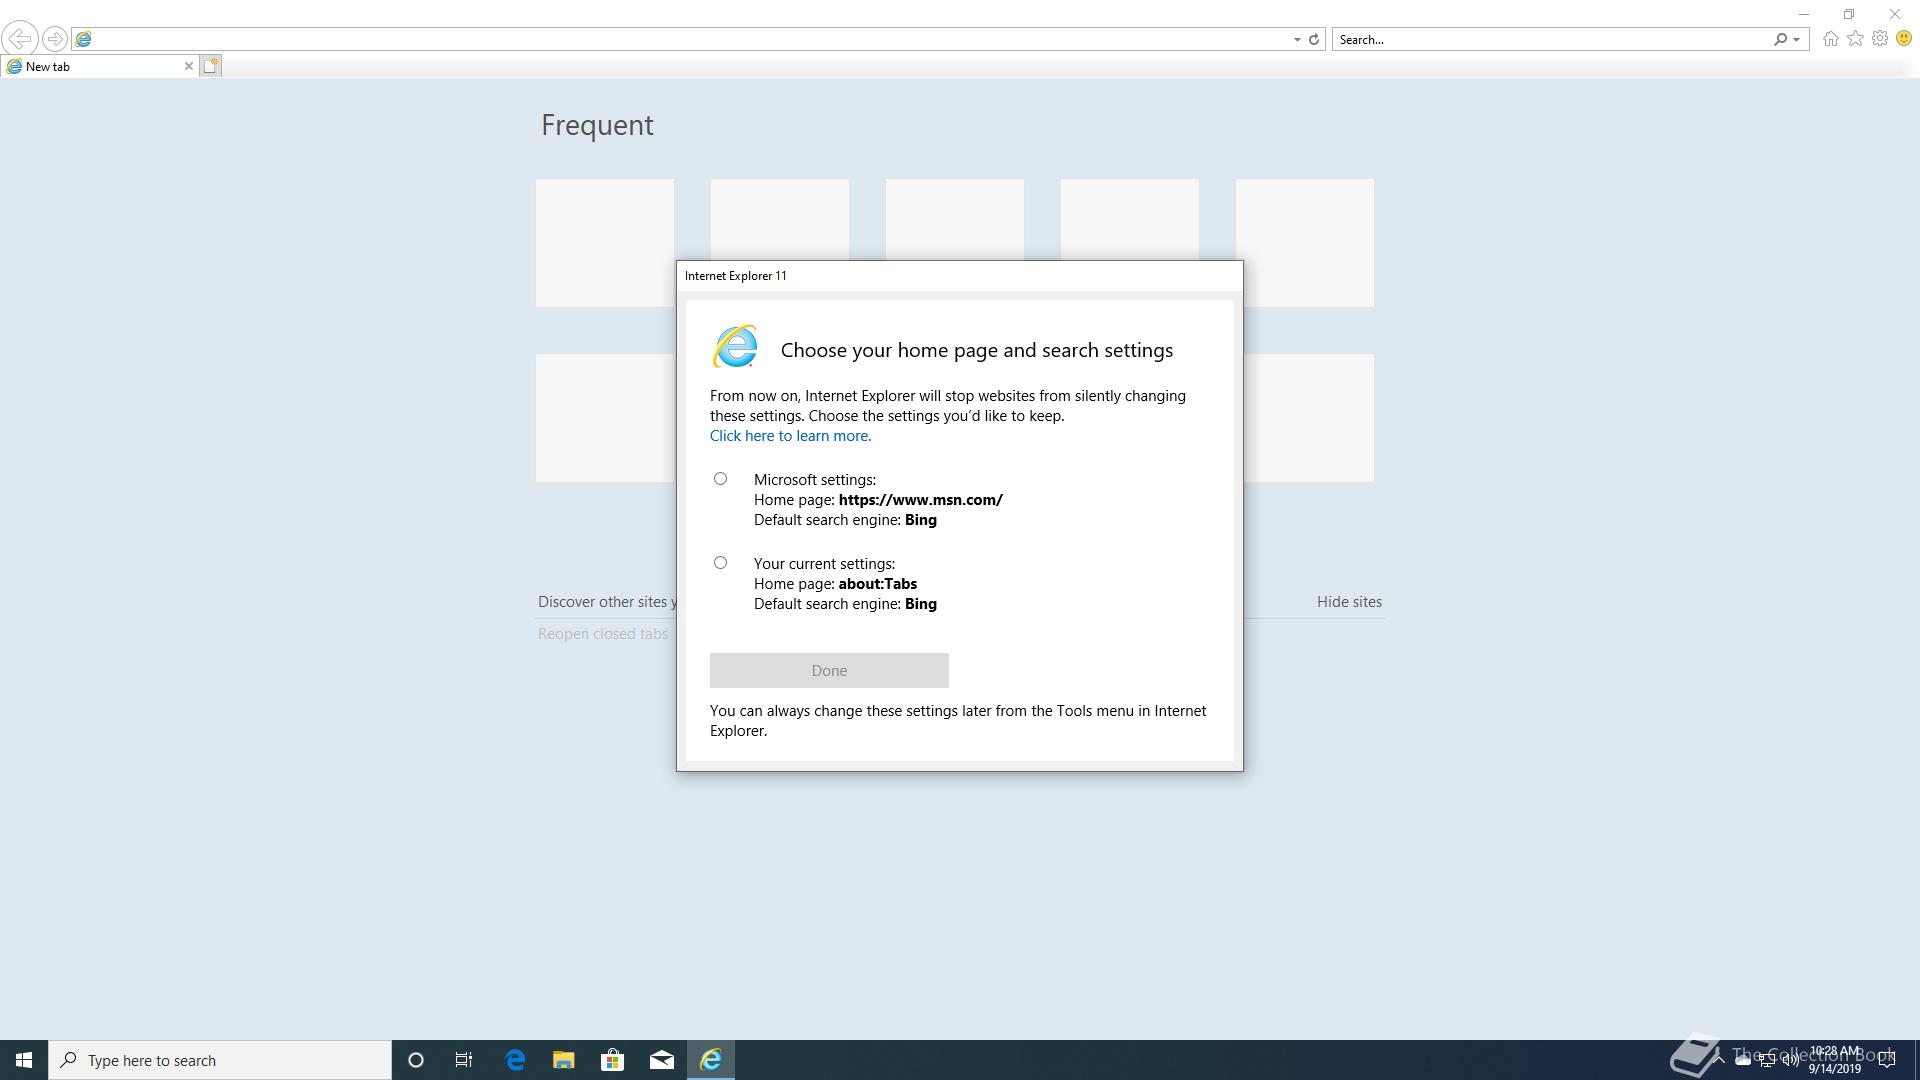The height and width of the screenshot is (1080, 1920).
Task: Select the New tab tab
Action: point(99,66)
